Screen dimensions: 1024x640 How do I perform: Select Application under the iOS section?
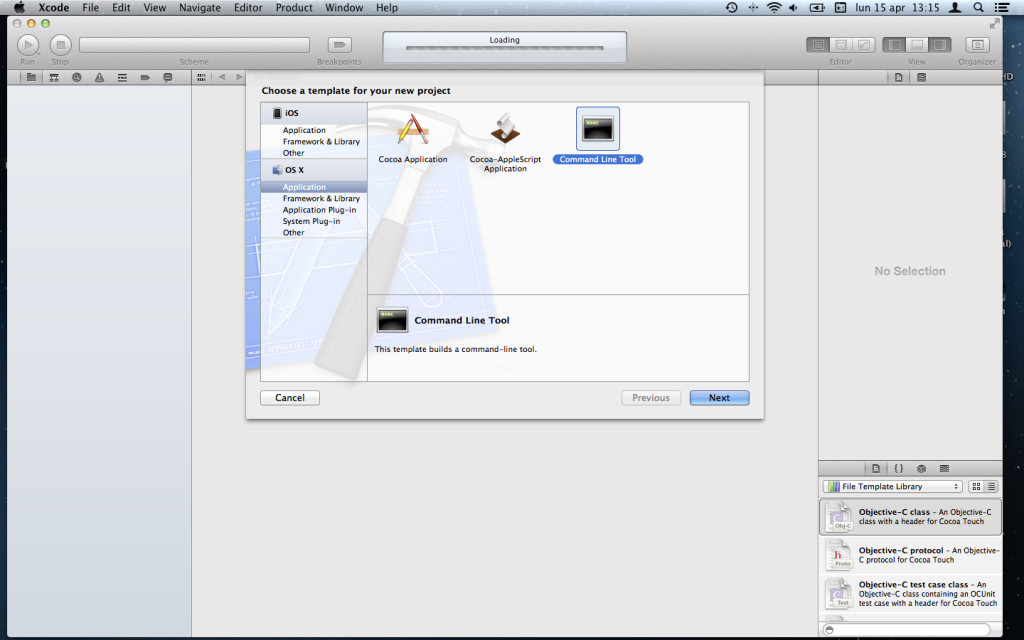[304, 130]
